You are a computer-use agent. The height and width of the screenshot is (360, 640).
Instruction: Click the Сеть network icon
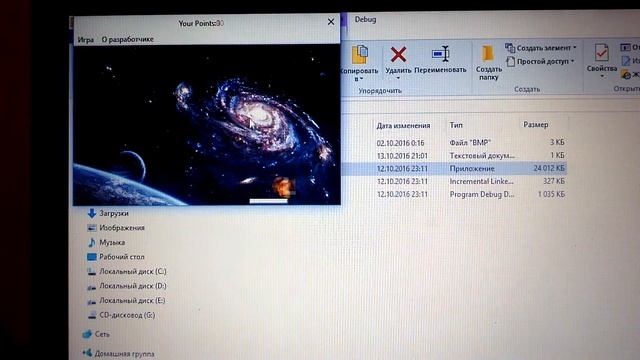point(87,334)
